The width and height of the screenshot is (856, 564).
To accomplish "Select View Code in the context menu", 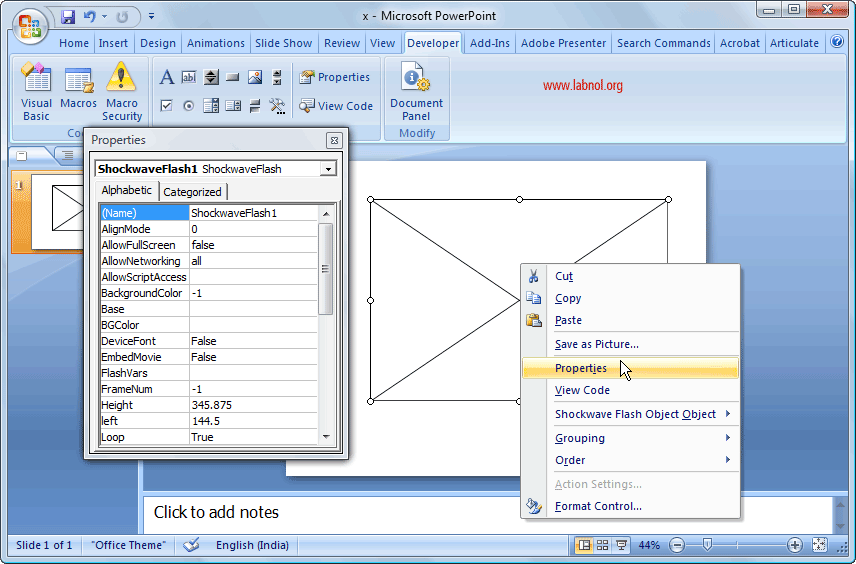I will click(631, 390).
